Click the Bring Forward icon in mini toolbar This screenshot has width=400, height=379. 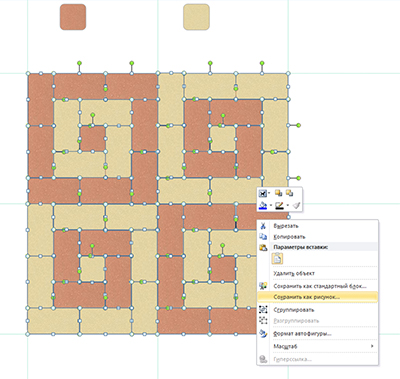(278, 193)
